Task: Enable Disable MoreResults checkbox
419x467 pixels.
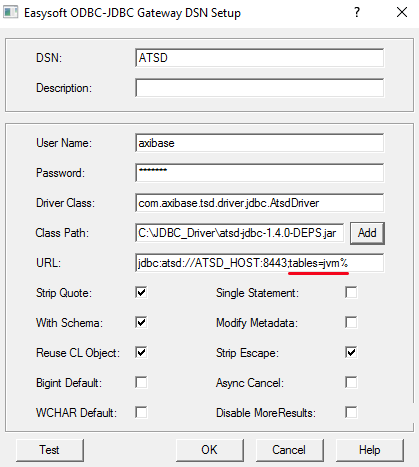Action: click(x=351, y=413)
